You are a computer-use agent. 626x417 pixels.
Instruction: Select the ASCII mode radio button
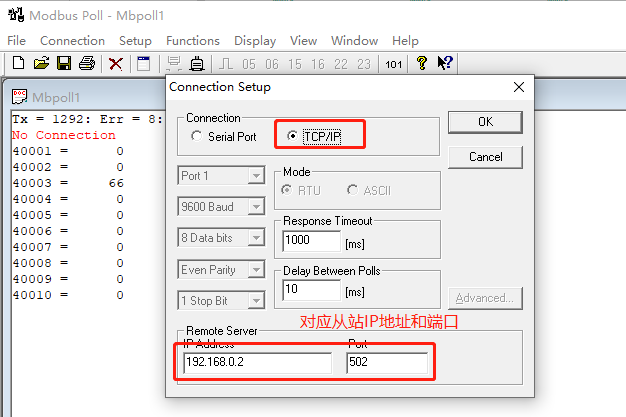coord(352,190)
